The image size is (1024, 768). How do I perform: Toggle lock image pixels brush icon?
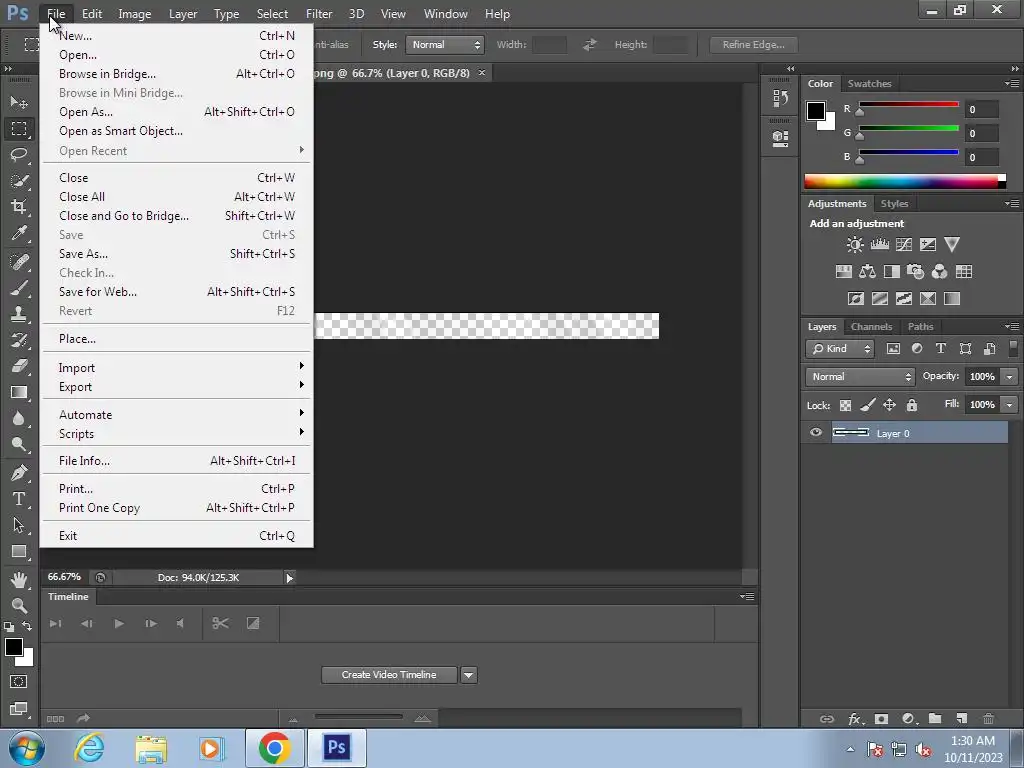click(867, 405)
